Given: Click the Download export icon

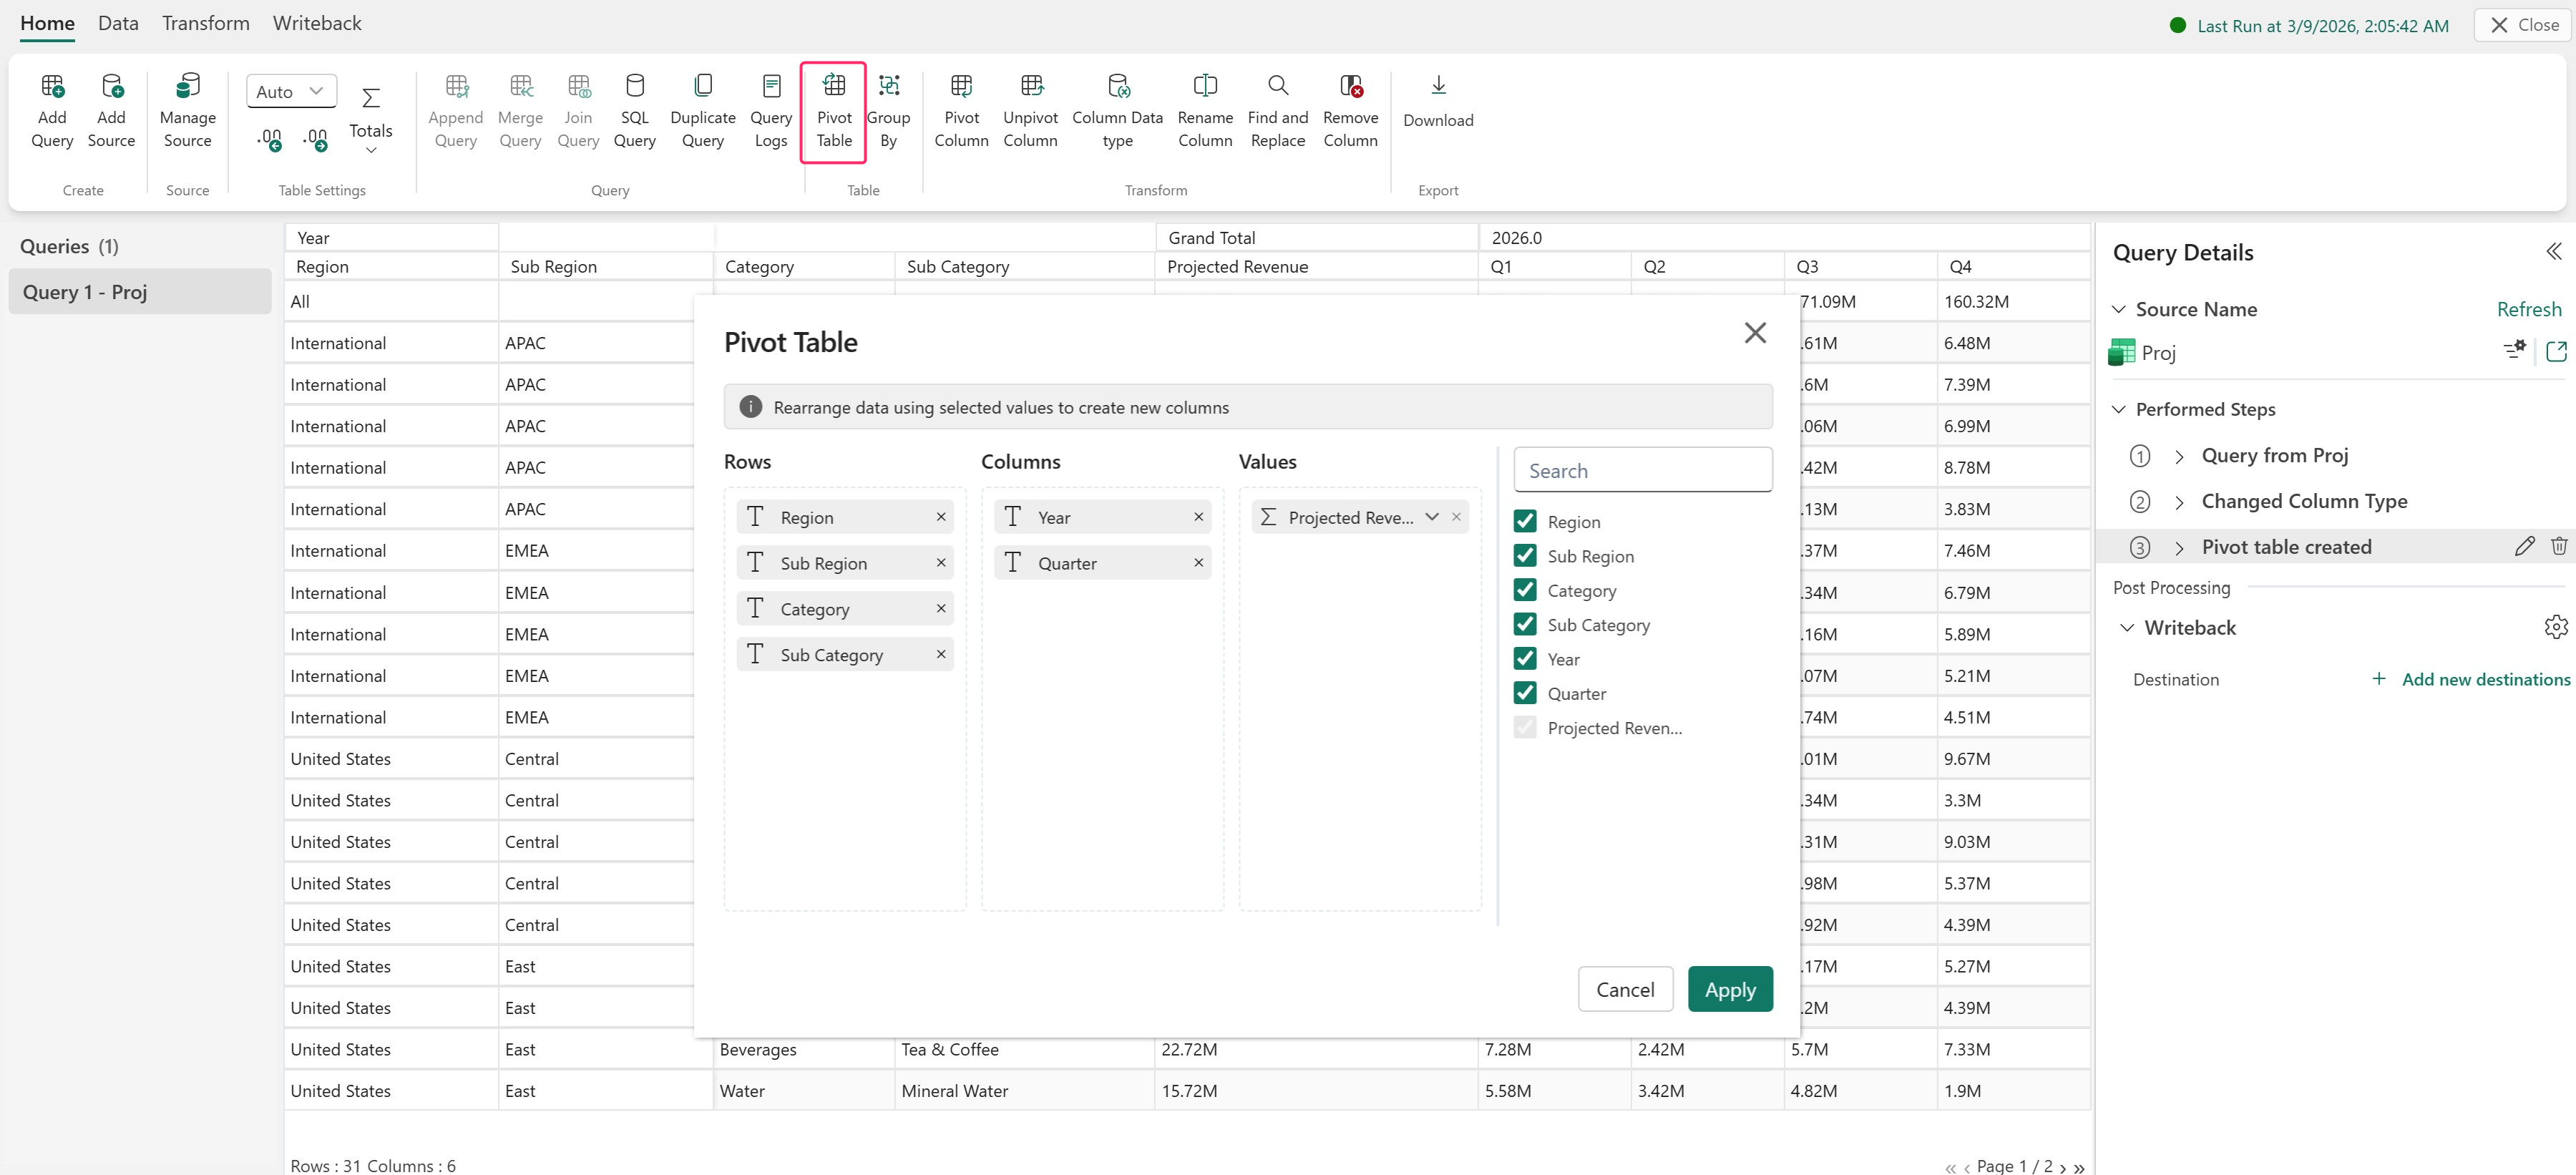Looking at the screenshot, I should click(1437, 87).
